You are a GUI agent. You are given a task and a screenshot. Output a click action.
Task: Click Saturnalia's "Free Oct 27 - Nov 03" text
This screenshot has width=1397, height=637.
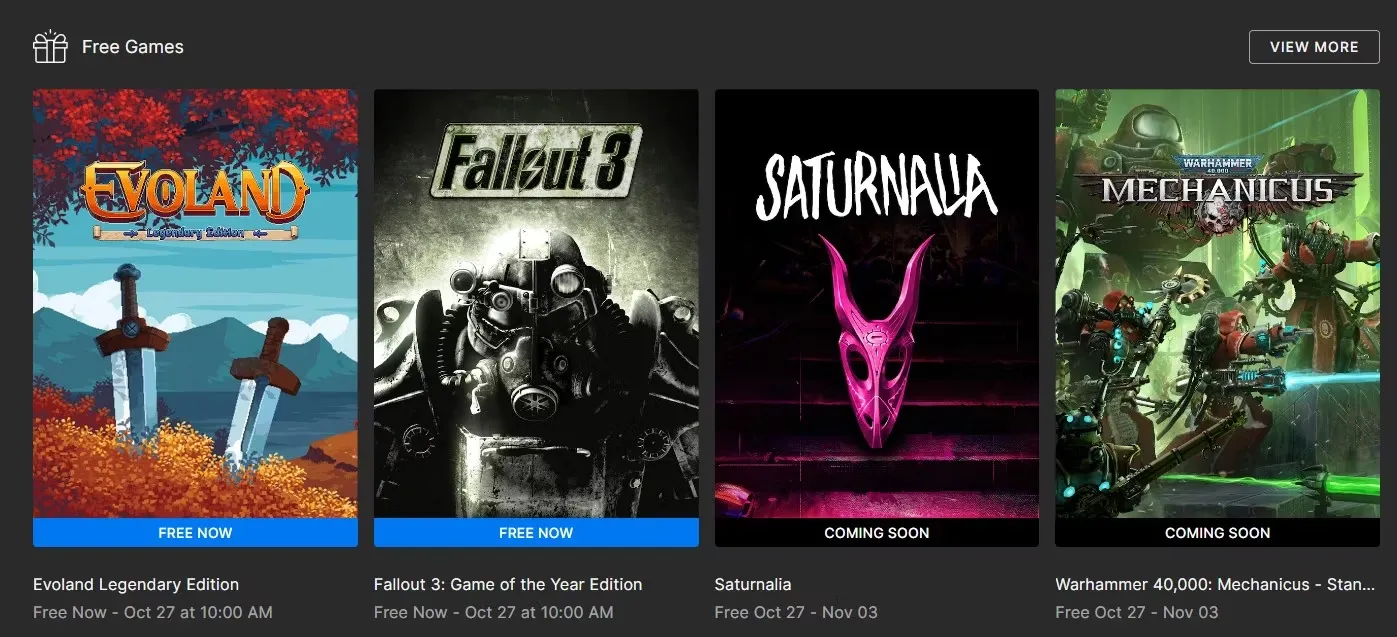pos(796,612)
